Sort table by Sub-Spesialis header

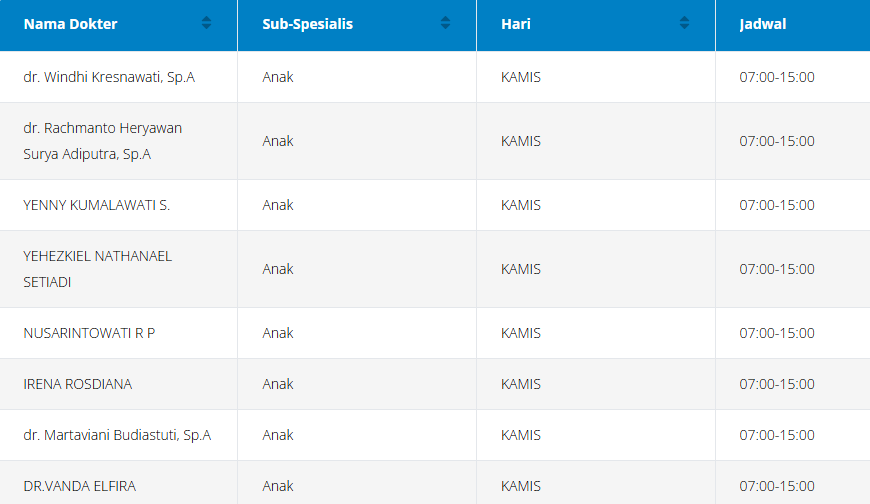coord(307,24)
